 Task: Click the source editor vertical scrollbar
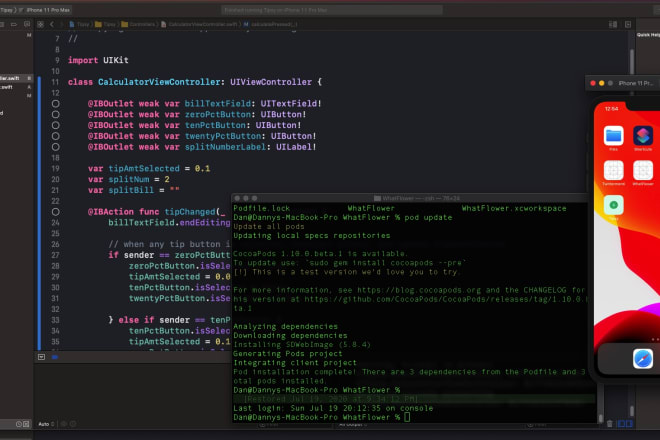point(632,61)
